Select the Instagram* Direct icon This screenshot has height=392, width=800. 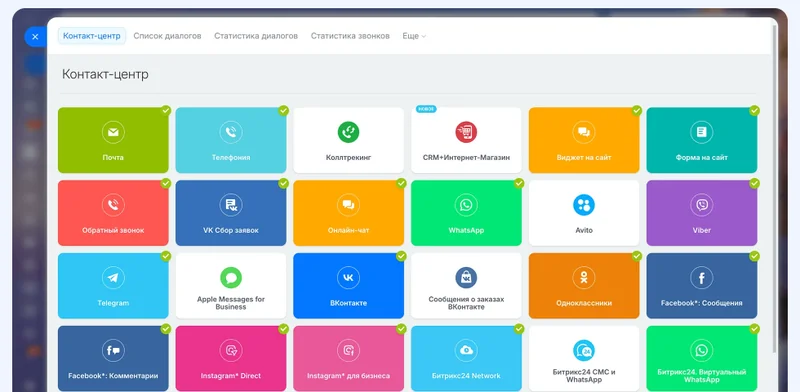231,351
